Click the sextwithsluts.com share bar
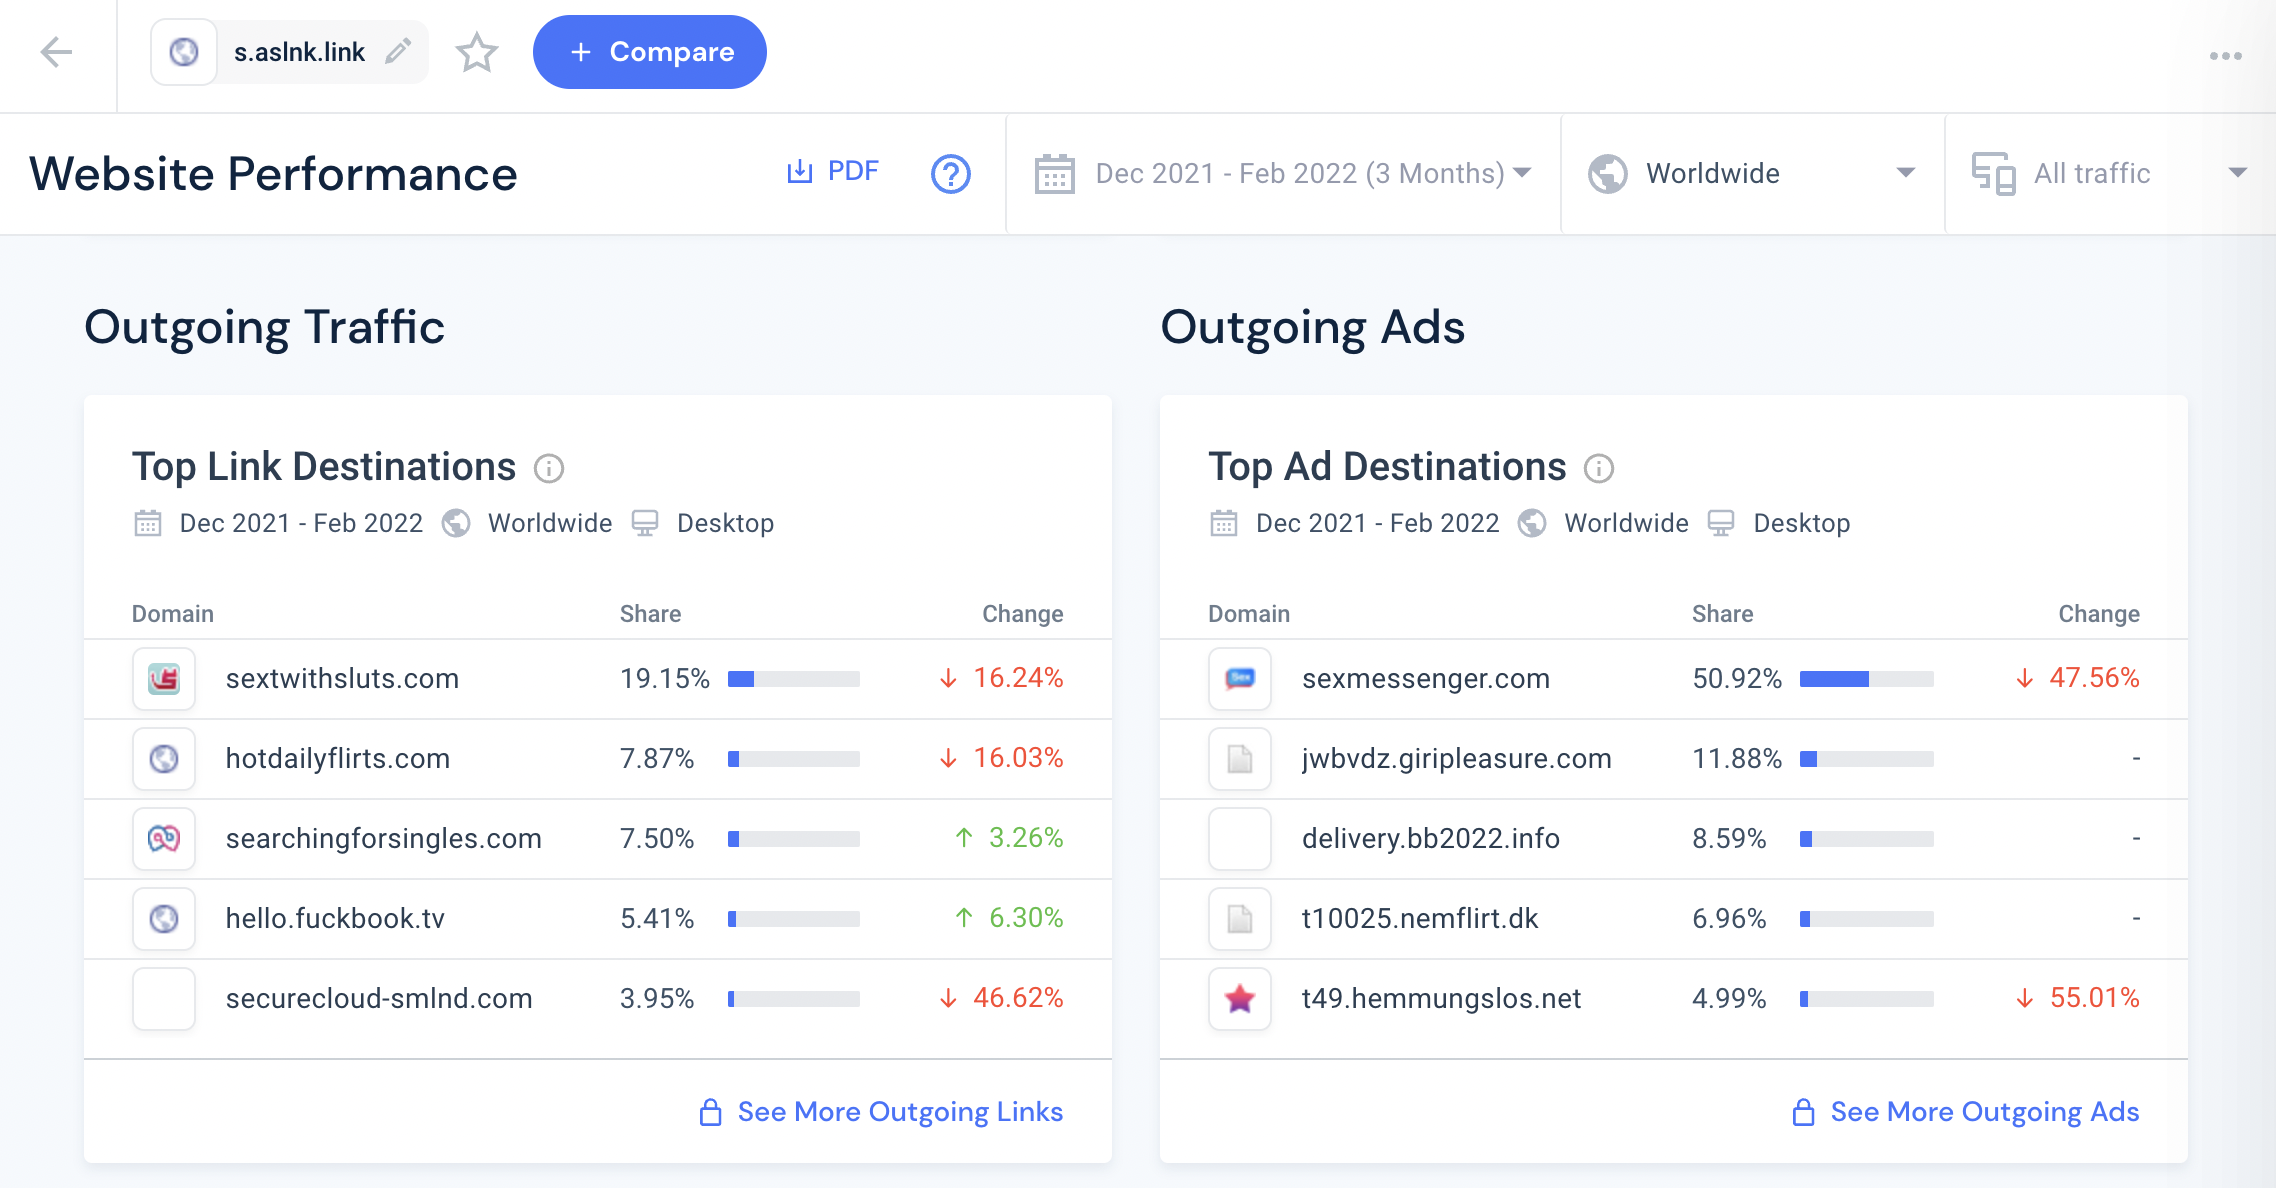2276x1188 pixels. tap(794, 679)
